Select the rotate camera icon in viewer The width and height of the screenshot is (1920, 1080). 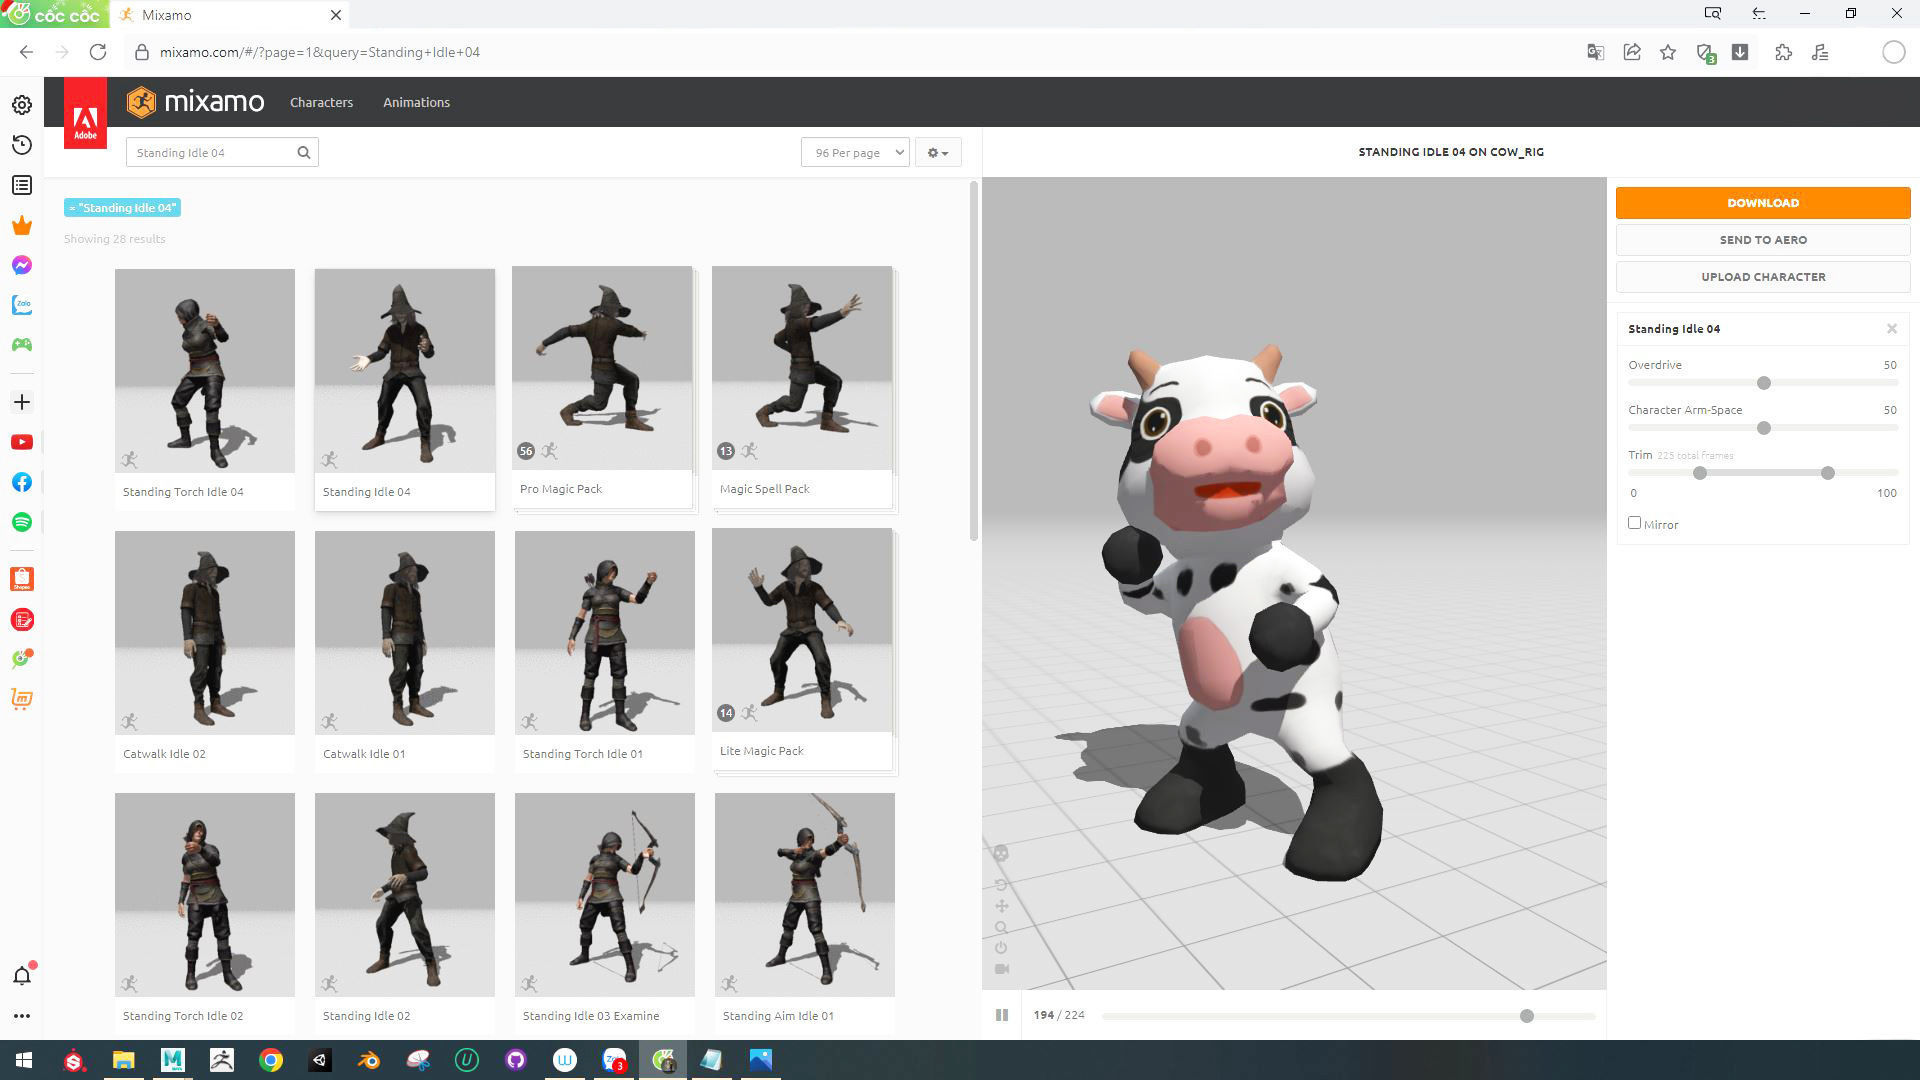tap(1001, 885)
